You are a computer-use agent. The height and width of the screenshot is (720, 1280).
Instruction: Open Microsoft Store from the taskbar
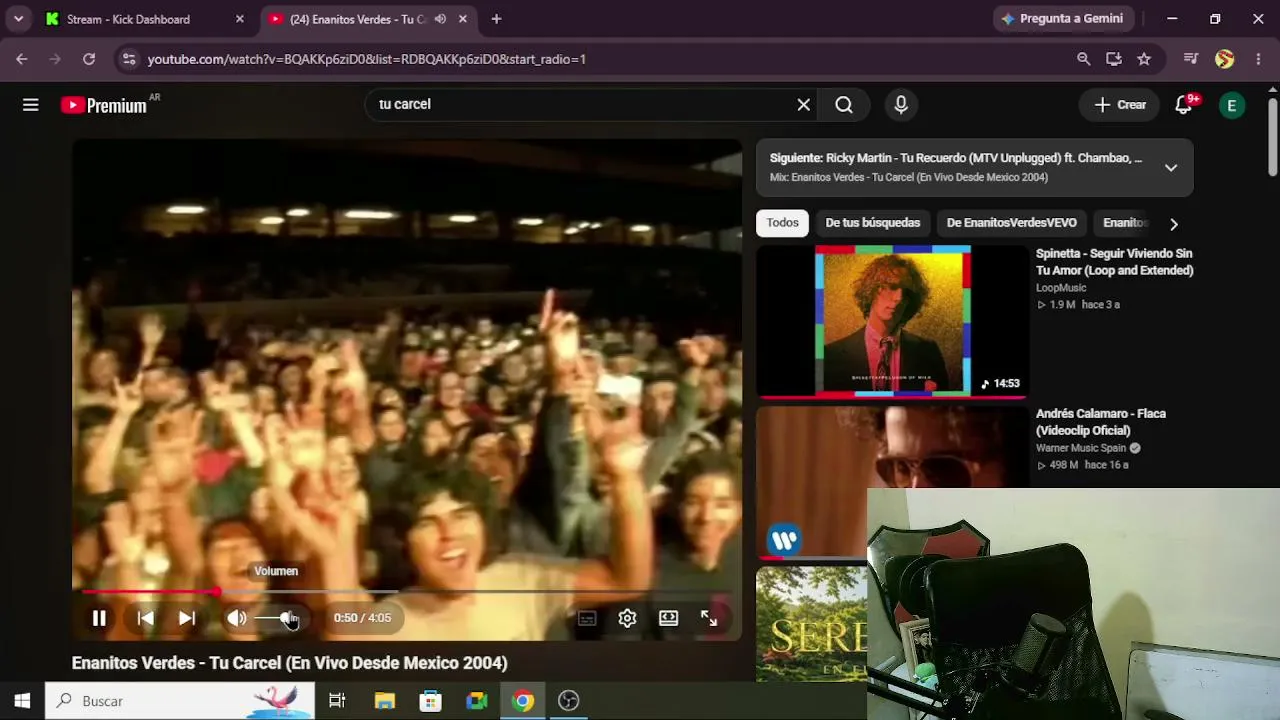coord(431,701)
